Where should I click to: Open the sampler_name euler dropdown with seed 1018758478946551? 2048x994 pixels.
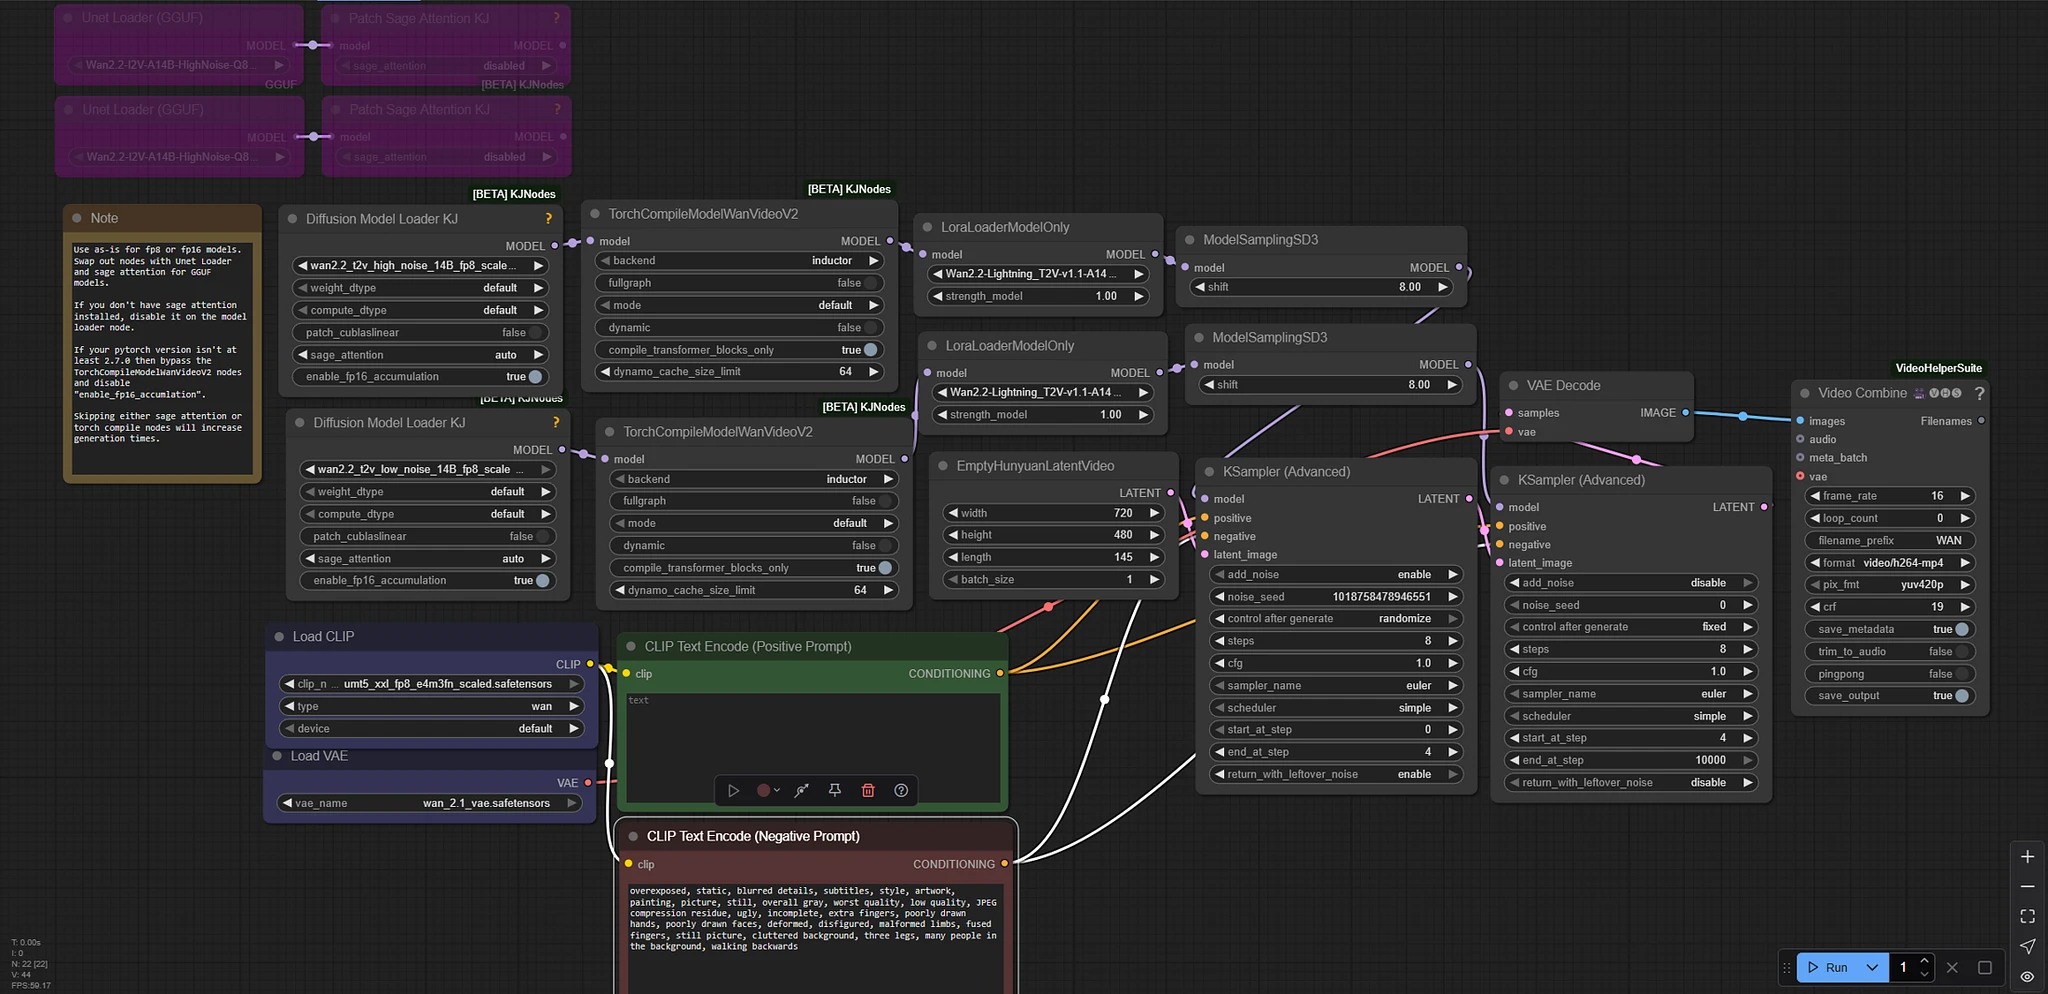pos(1335,686)
